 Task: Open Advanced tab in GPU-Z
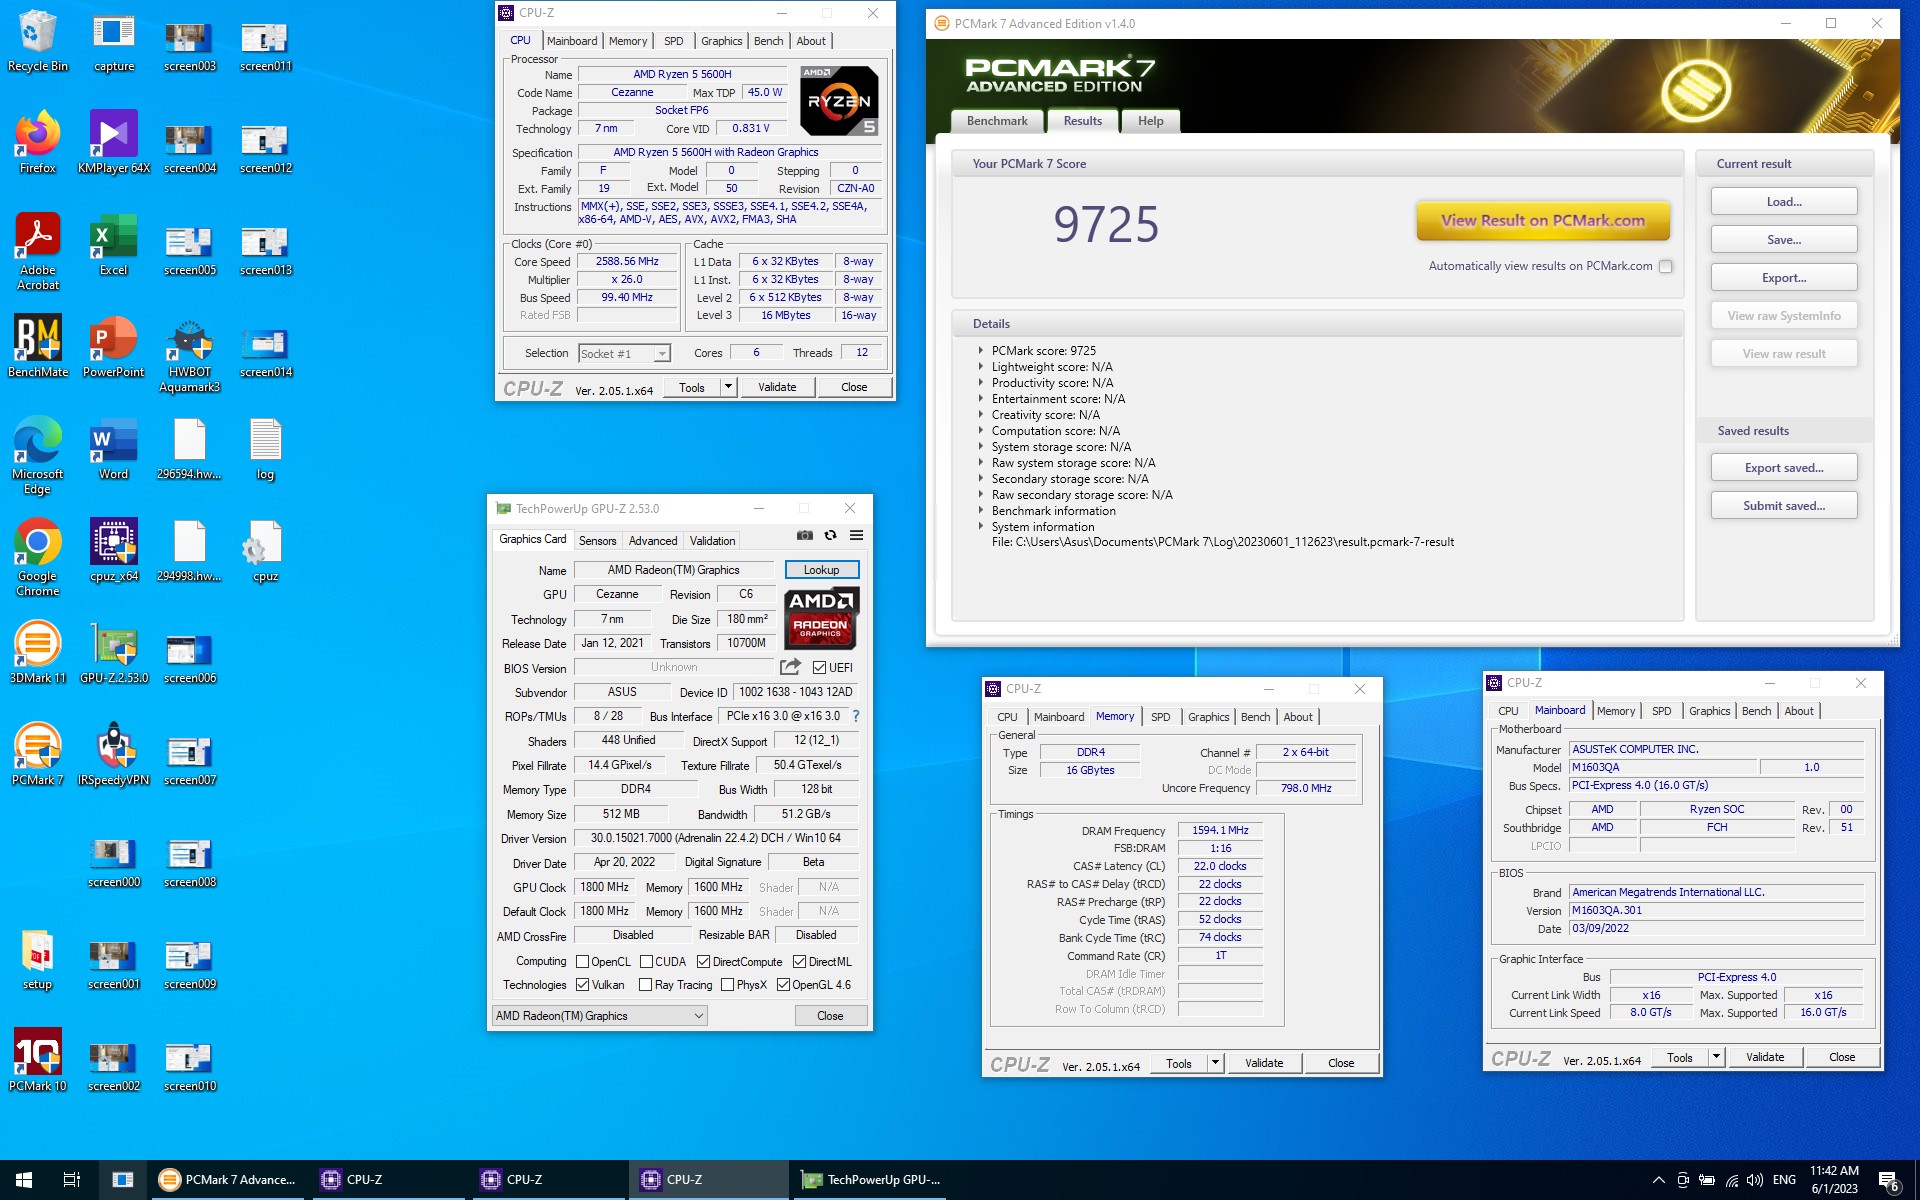(x=653, y=541)
